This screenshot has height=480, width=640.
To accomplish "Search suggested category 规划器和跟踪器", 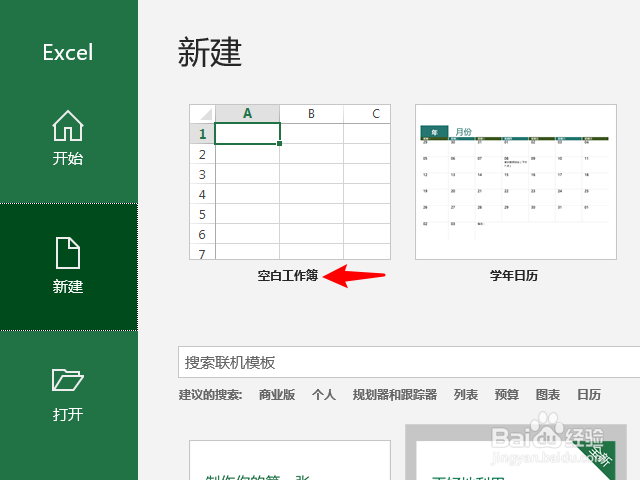I will 395,395.
